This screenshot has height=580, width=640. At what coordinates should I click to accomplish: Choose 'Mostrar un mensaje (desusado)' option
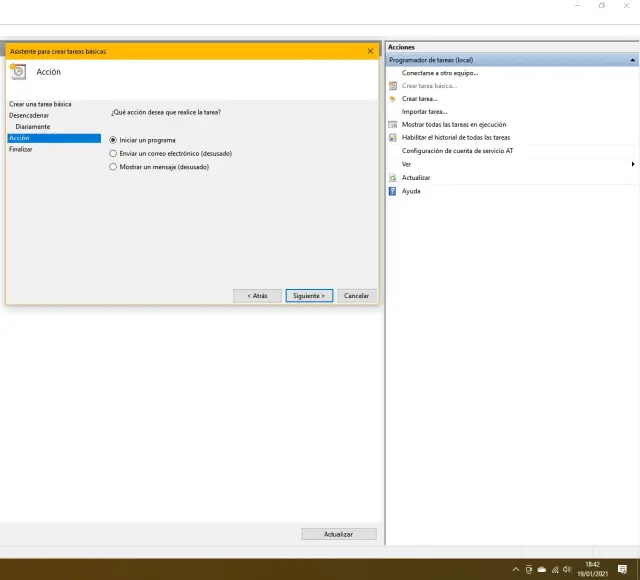tap(113, 167)
